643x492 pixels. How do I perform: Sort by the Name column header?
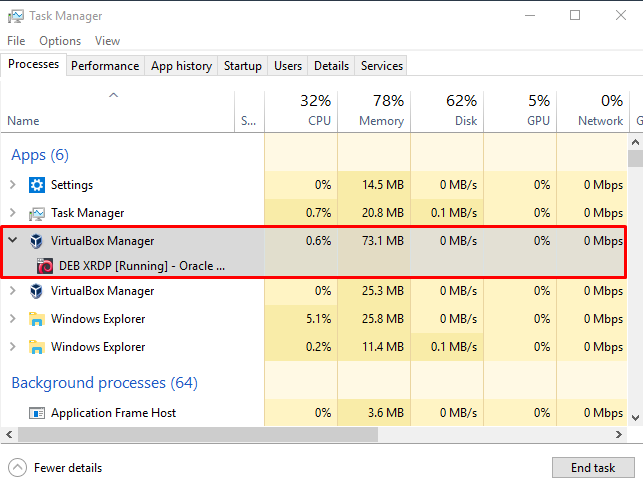click(x=118, y=112)
